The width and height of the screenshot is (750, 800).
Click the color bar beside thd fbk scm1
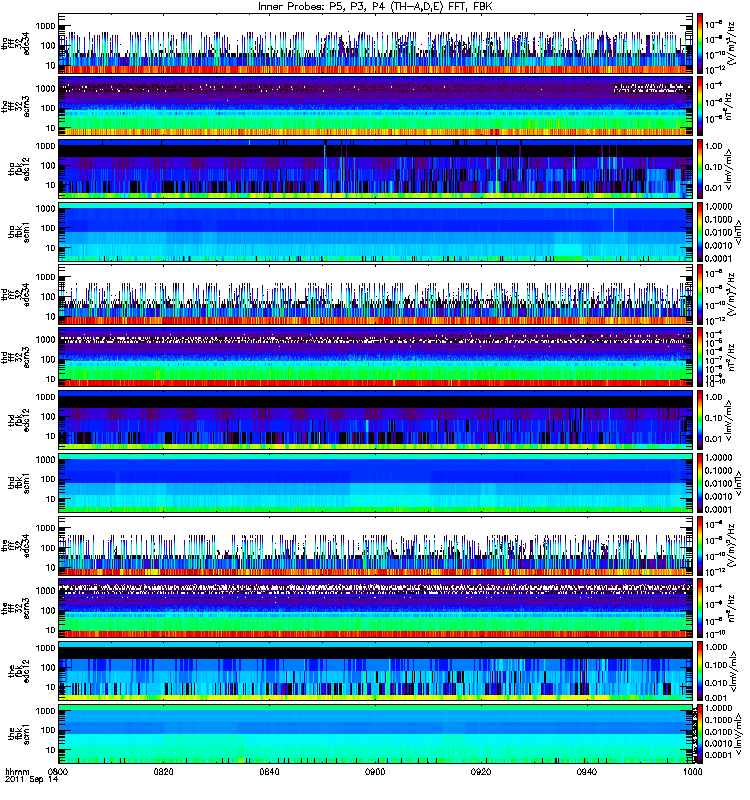(699, 483)
